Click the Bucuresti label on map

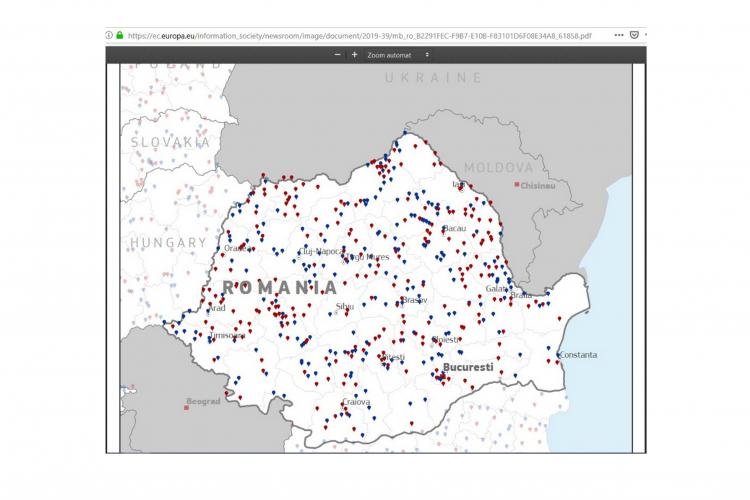pos(468,368)
